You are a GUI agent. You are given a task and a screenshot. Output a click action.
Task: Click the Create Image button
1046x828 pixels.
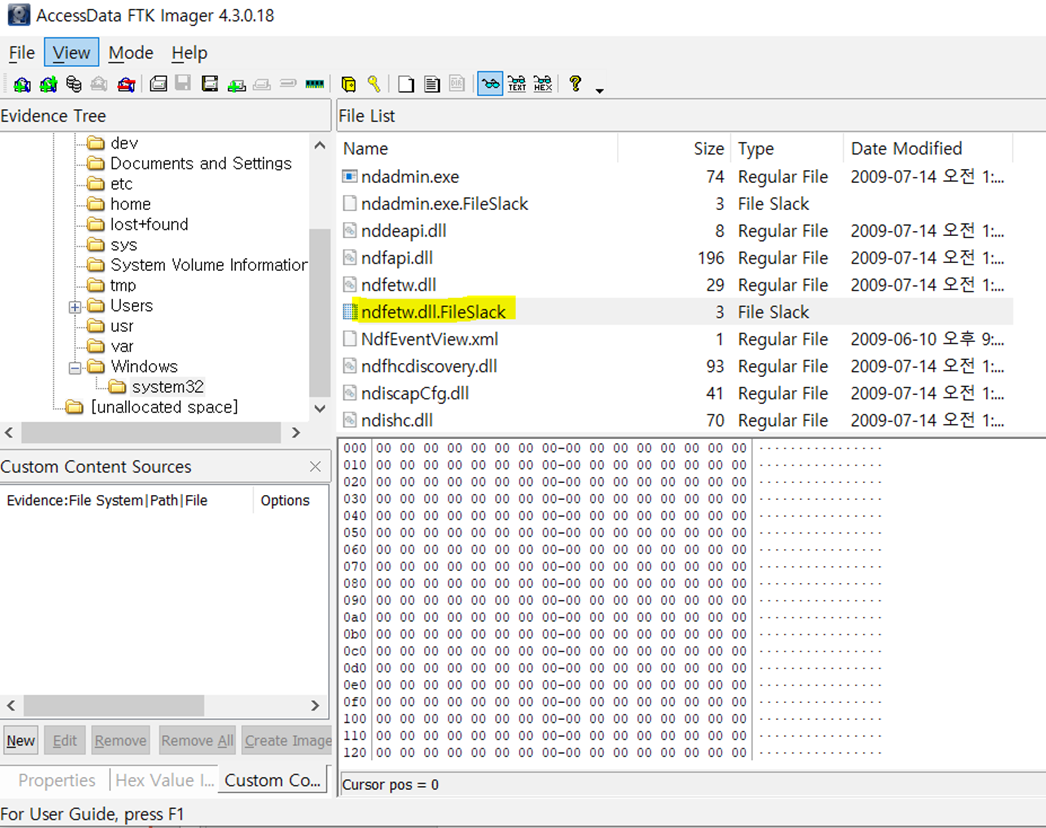tap(287, 741)
